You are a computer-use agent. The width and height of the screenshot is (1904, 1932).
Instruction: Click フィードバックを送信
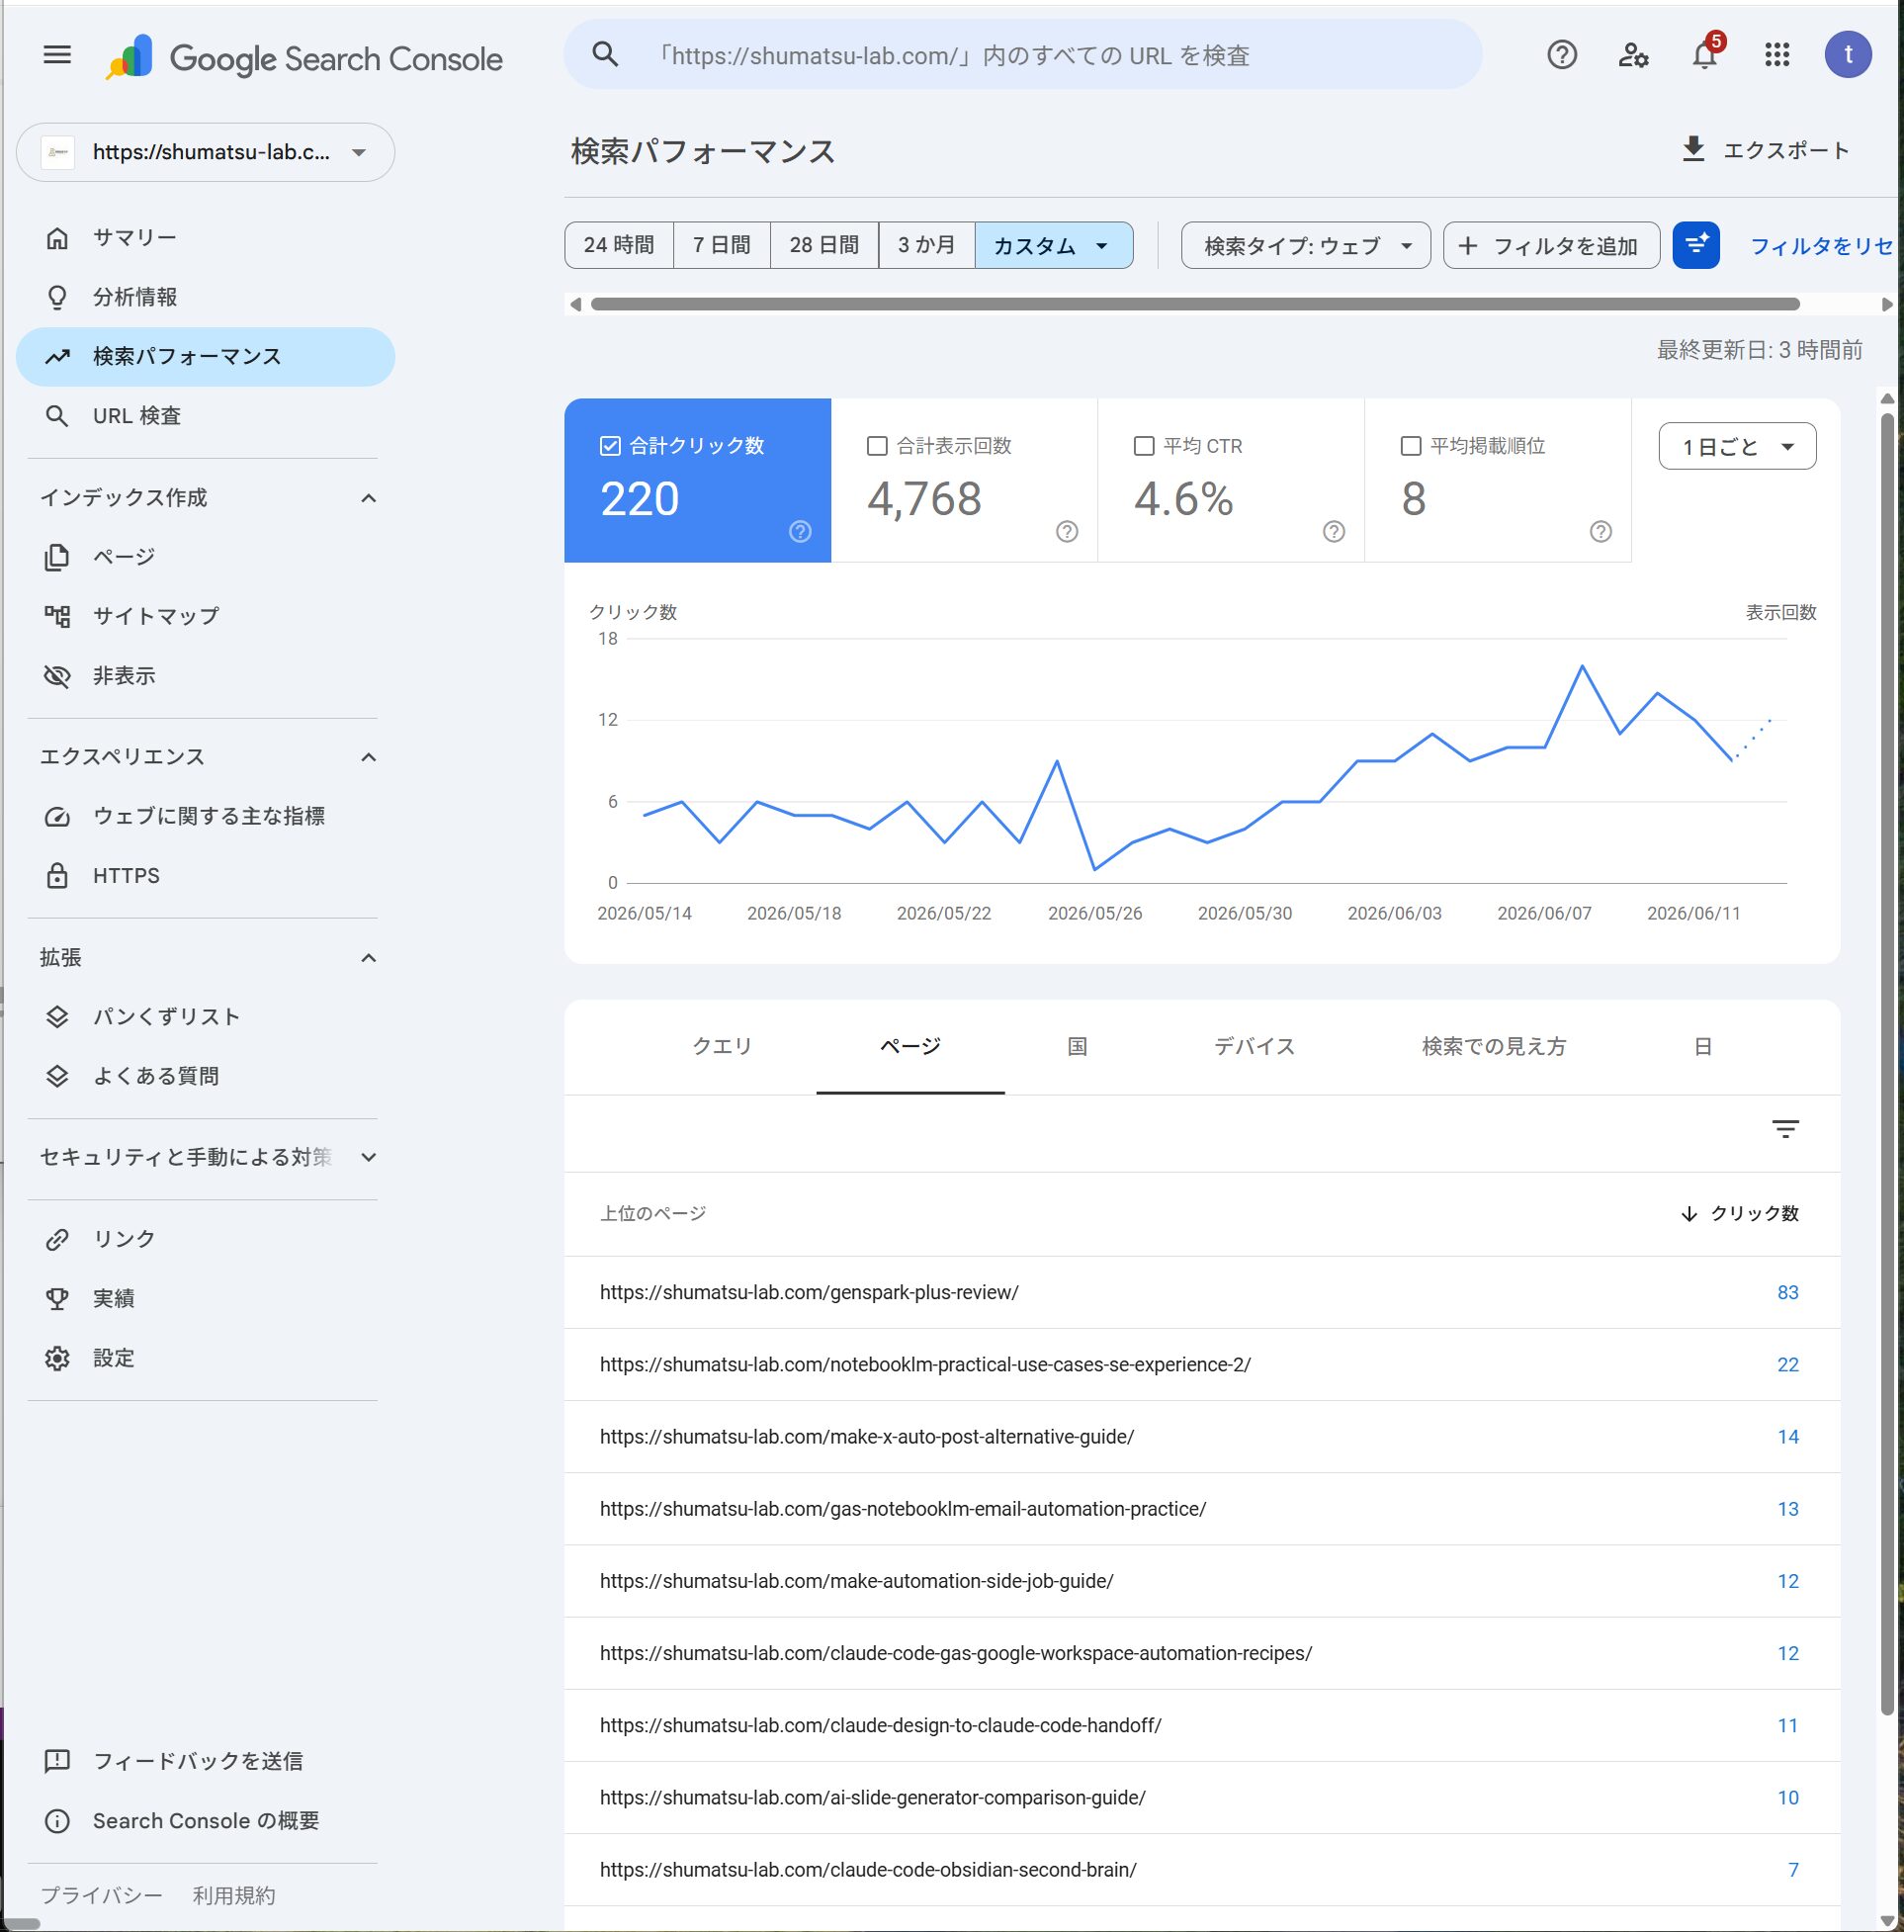pos(206,1761)
